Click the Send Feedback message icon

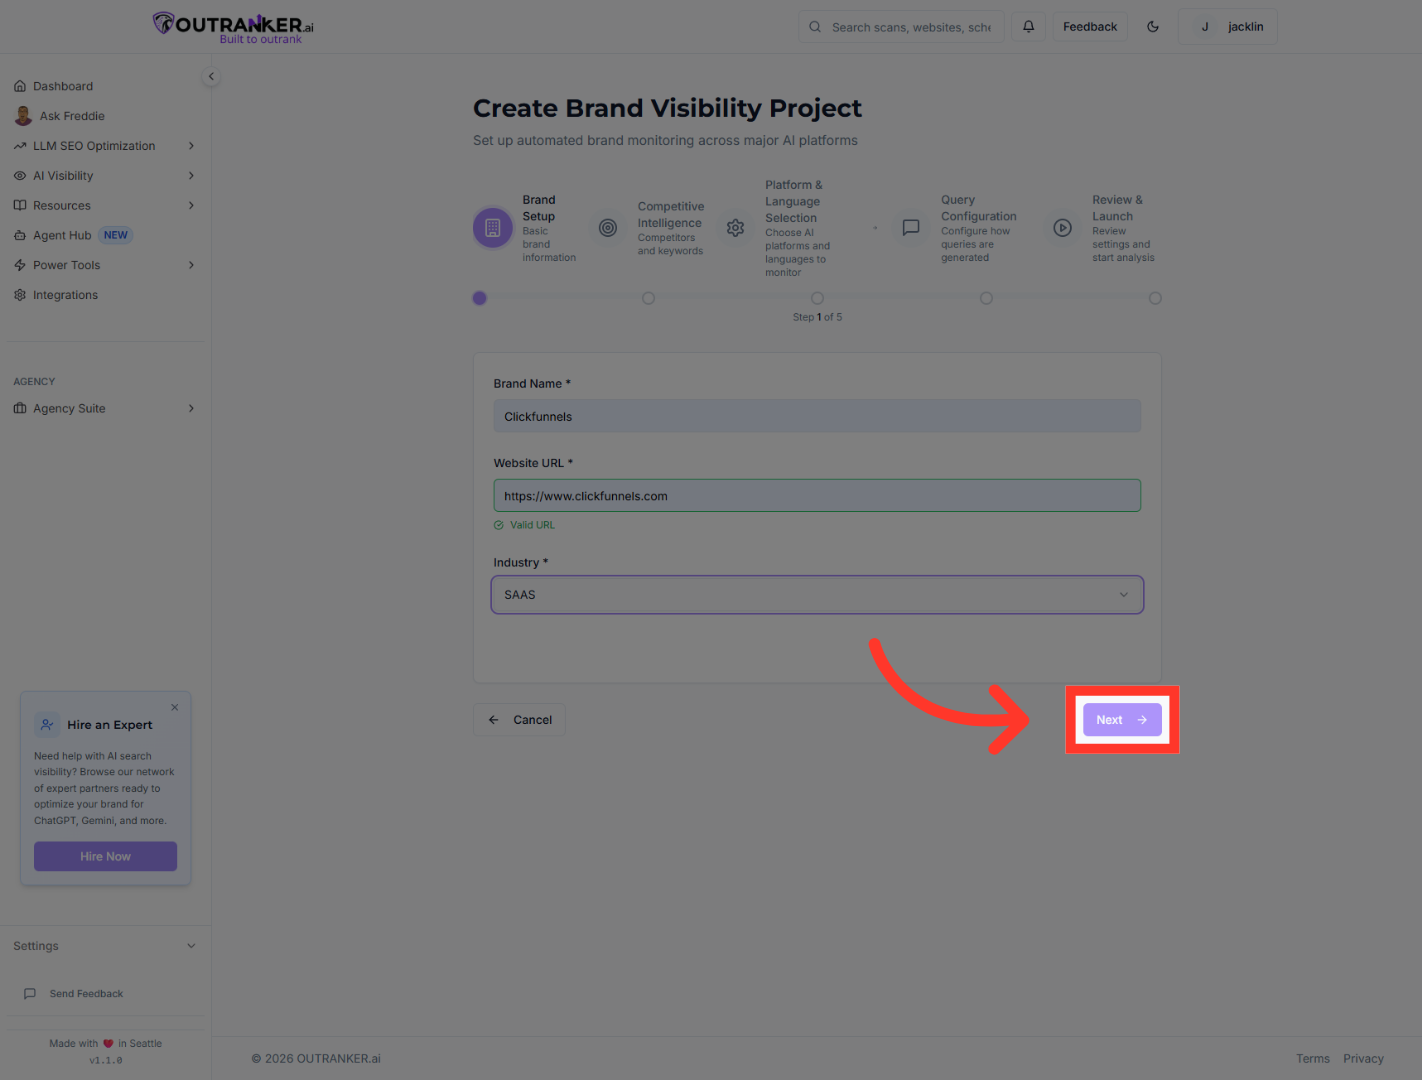(x=30, y=994)
